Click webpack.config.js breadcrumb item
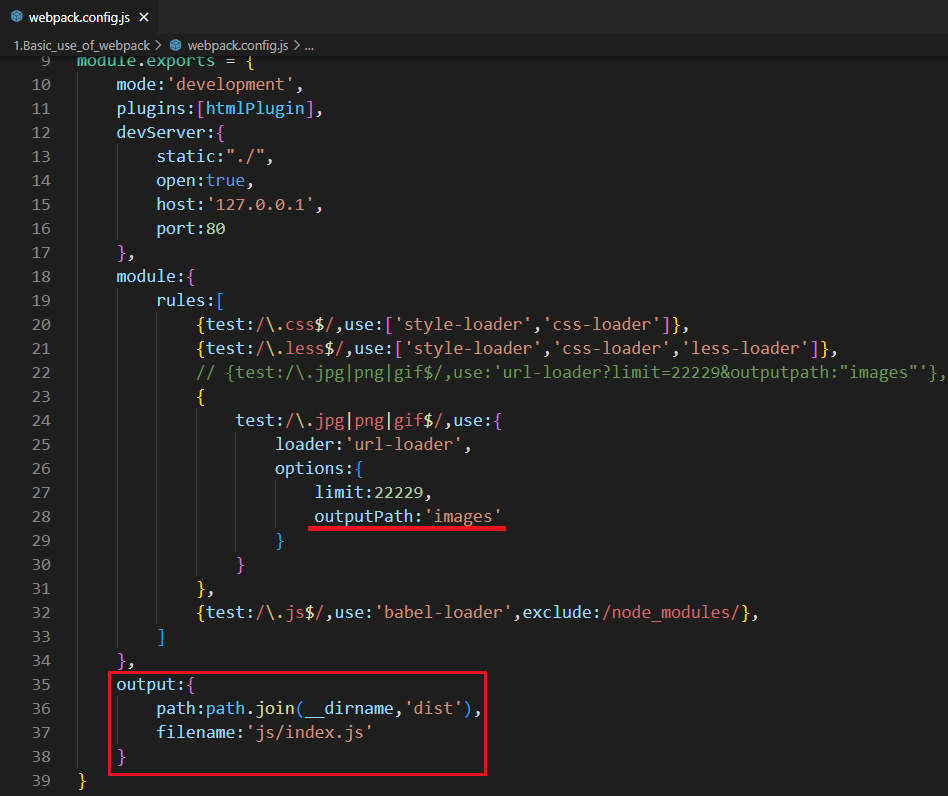The image size is (948, 796). 238,45
